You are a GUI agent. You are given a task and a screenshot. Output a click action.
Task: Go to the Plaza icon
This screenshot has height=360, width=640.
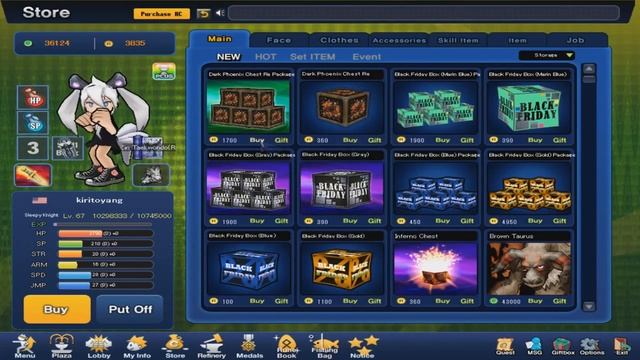[62, 346]
